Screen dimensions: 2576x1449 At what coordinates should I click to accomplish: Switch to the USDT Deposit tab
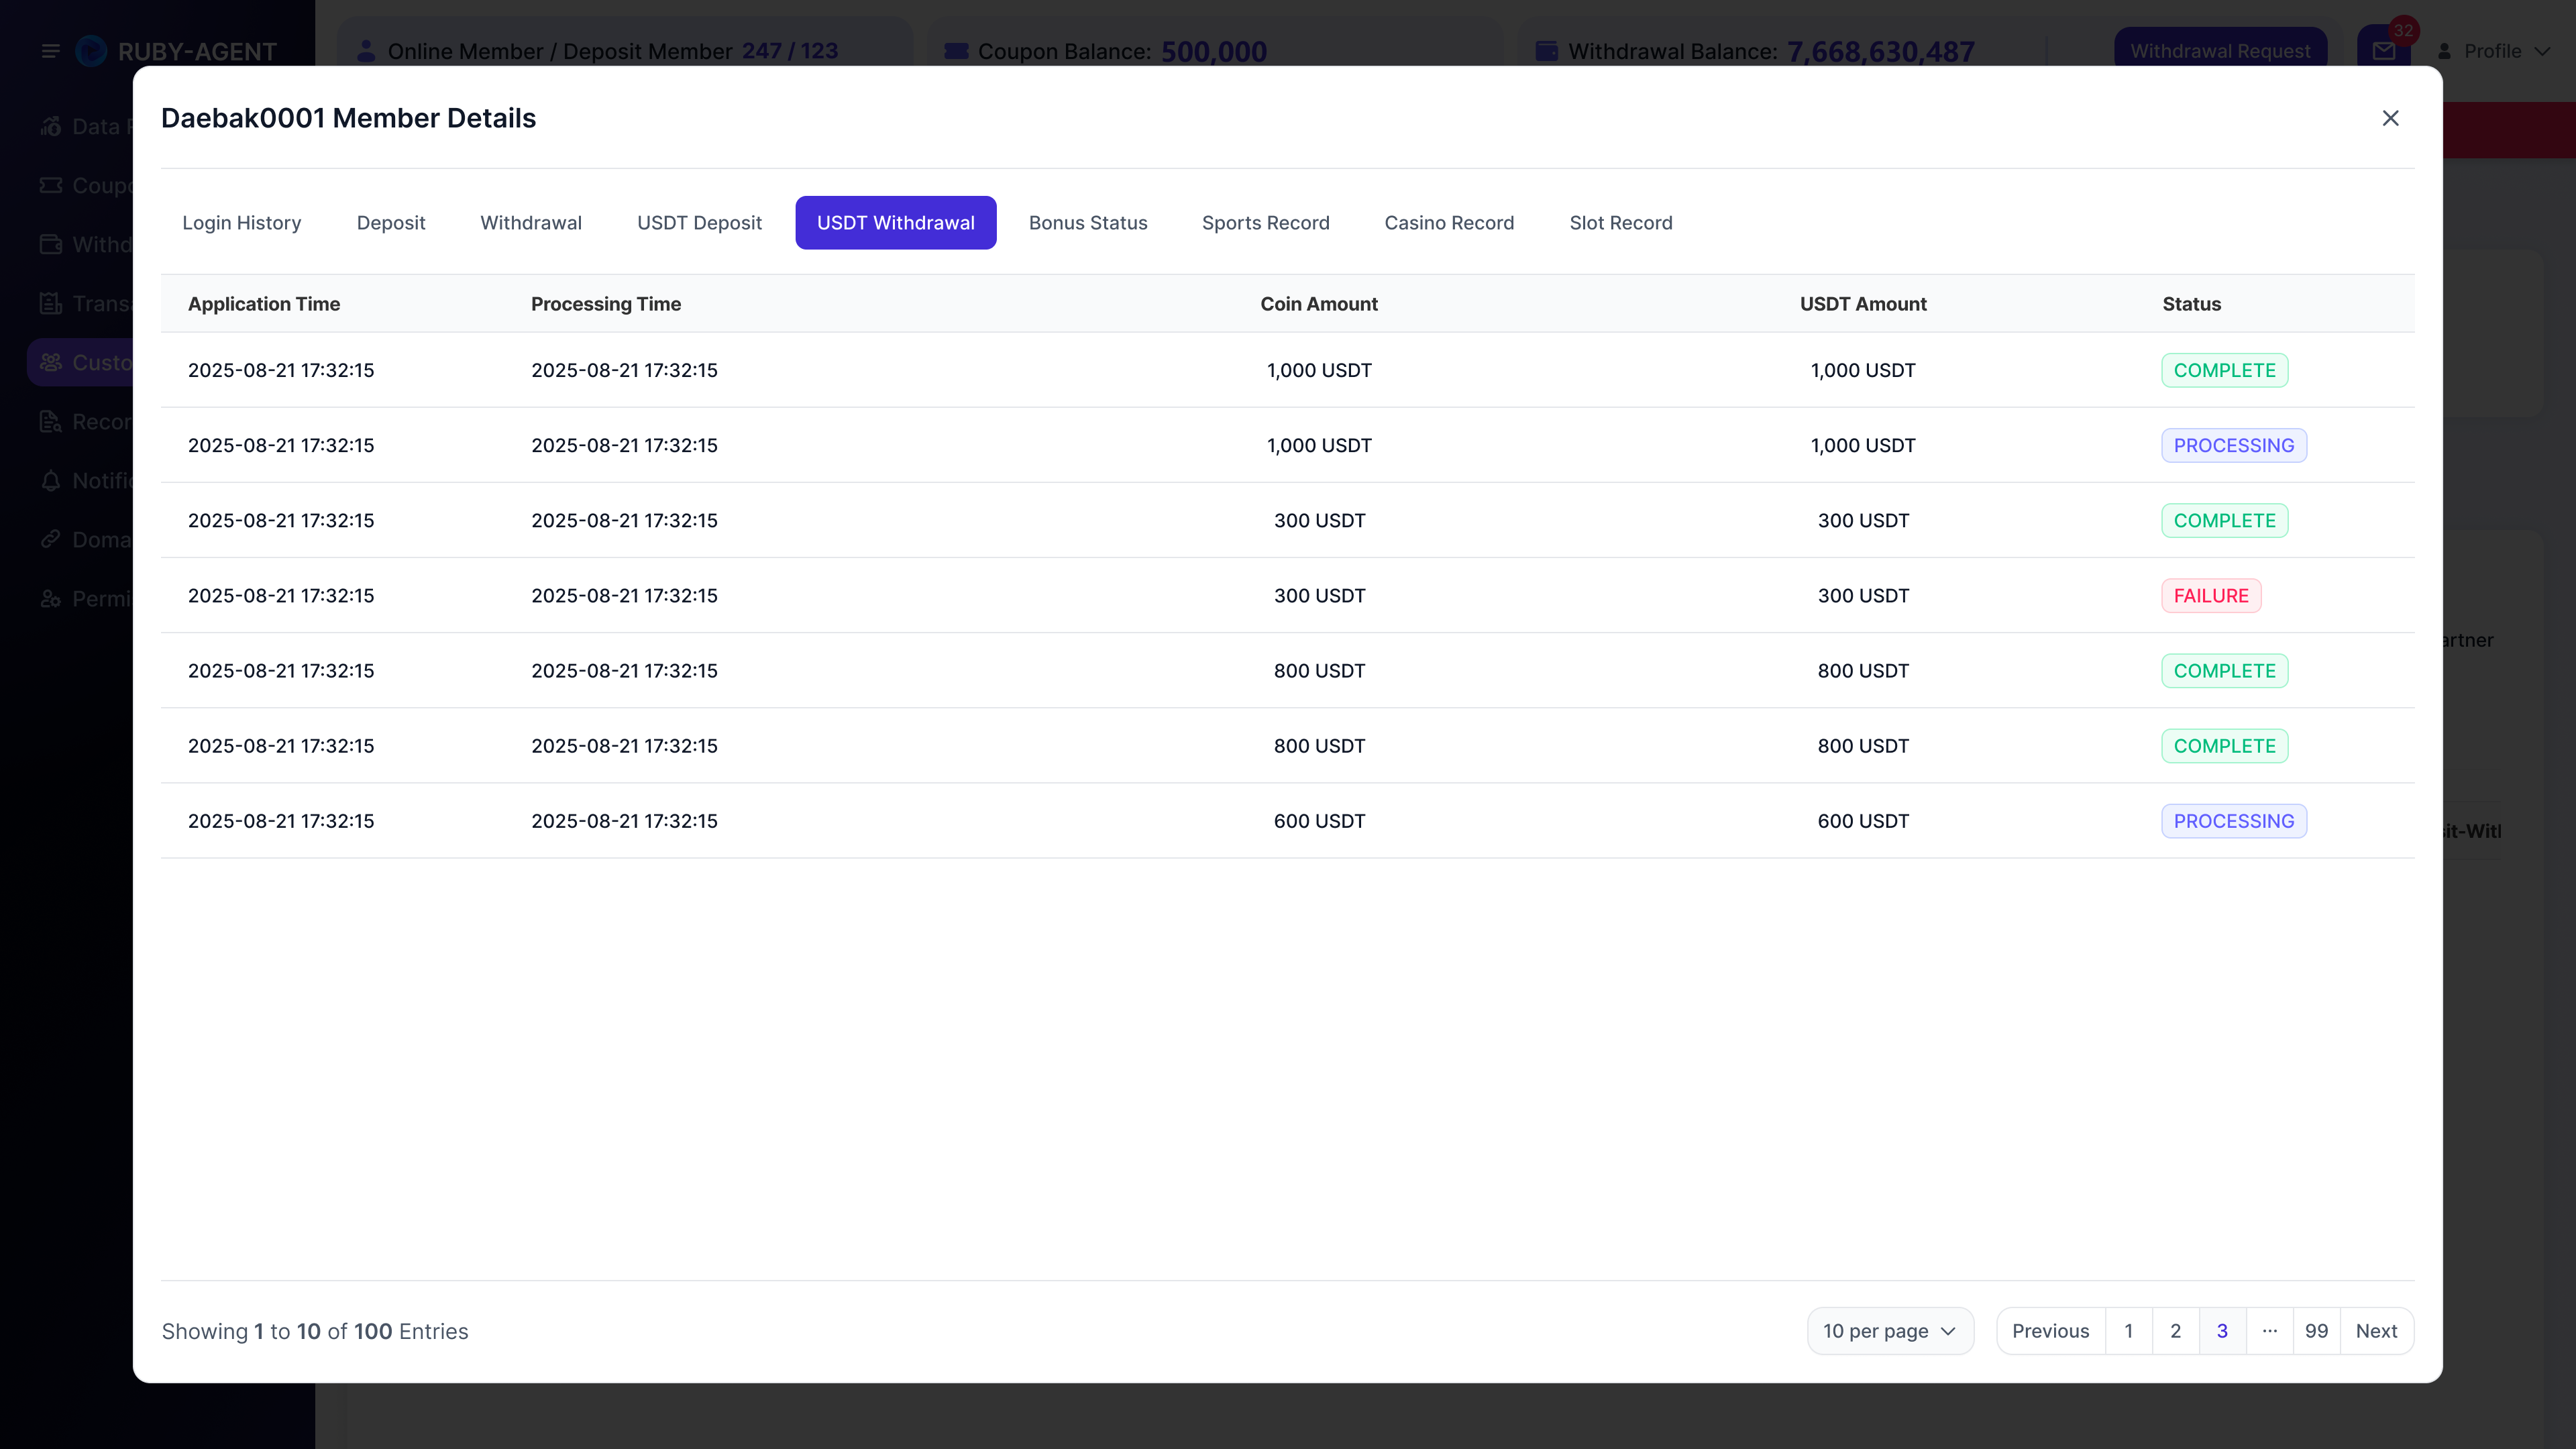pos(699,223)
